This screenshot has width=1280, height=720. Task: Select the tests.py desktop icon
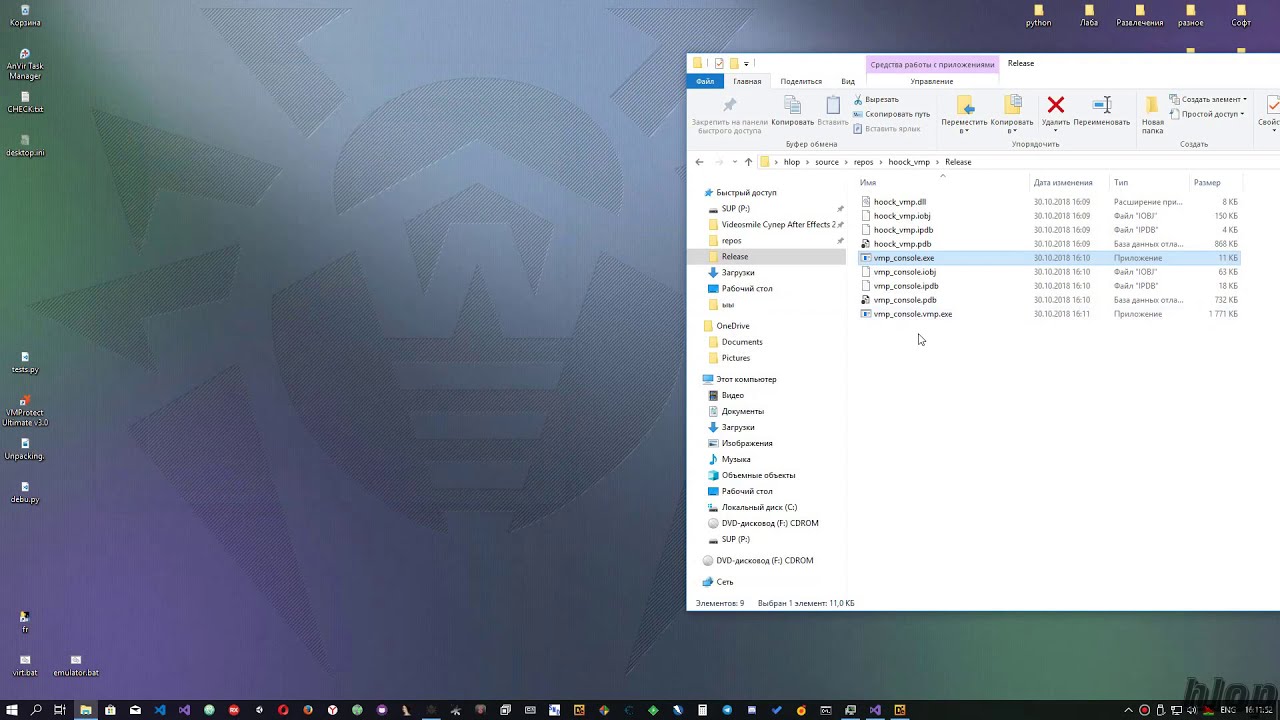pyautogui.click(x=25, y=363)
